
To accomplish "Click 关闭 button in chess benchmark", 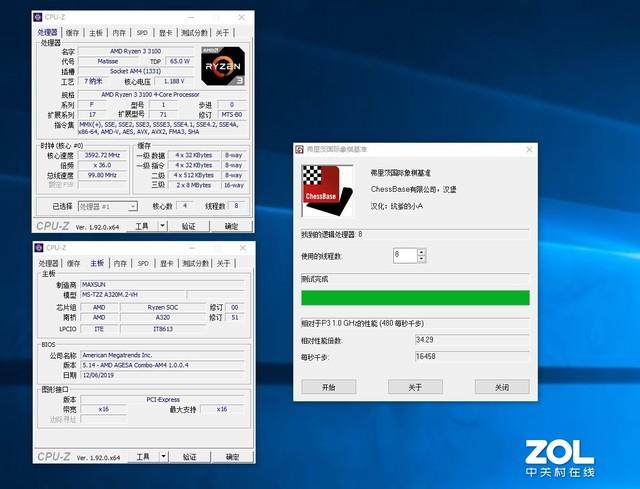I will tap(502, 387).
